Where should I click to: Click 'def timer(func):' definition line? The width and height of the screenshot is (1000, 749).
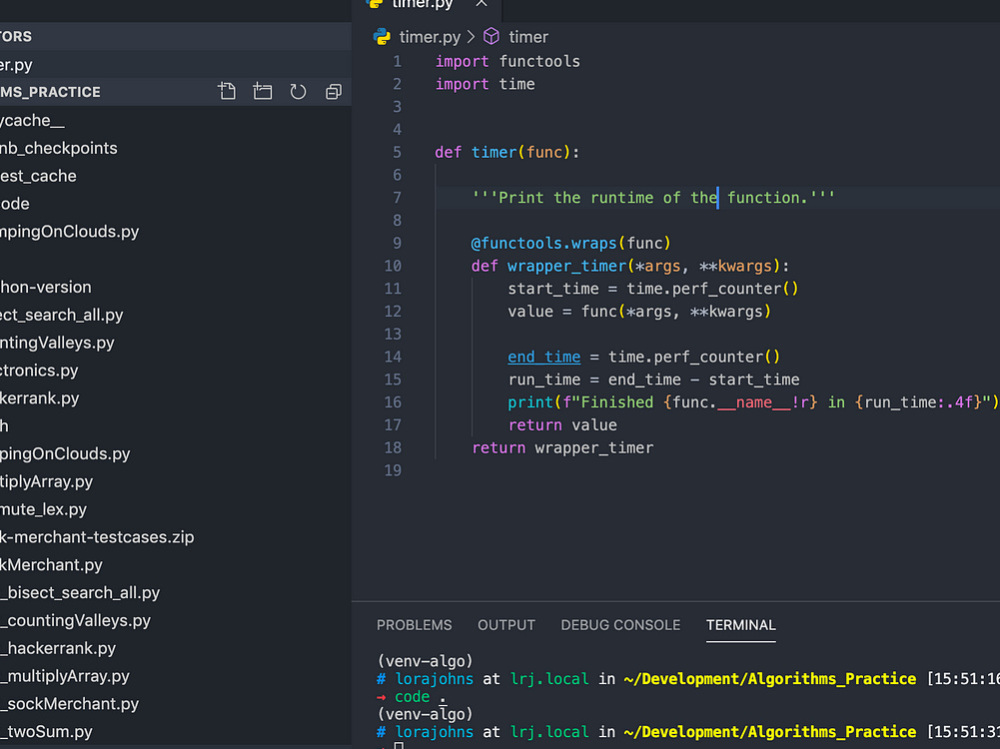[x=507, y=152]
